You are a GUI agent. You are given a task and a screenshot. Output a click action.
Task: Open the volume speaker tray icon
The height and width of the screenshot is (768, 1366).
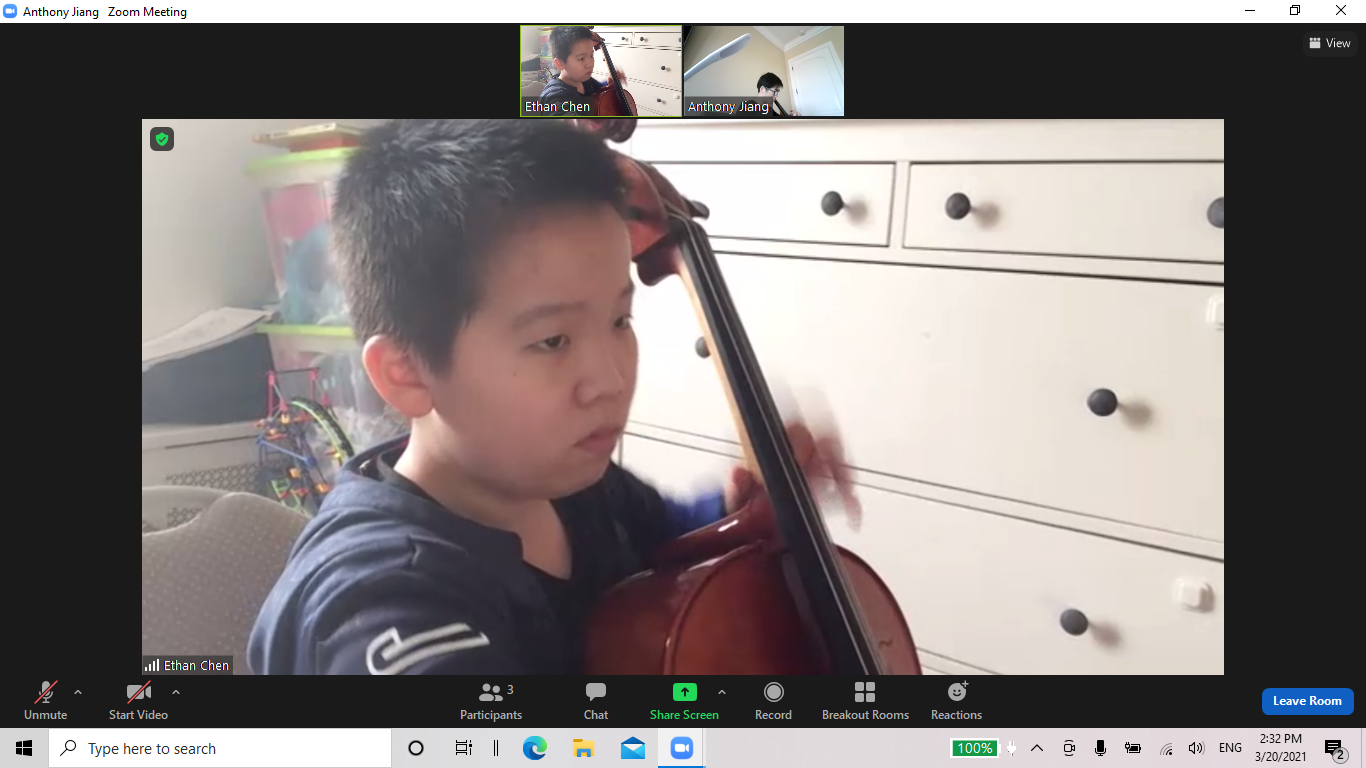tap(1196, 748)
